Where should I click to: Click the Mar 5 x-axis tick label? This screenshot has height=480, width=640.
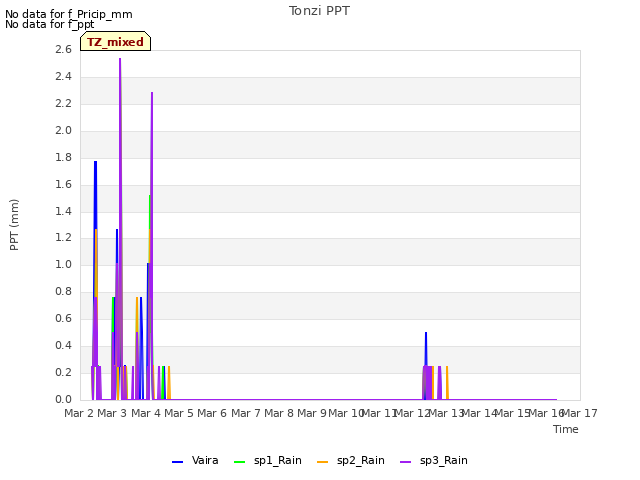(179, 413)
